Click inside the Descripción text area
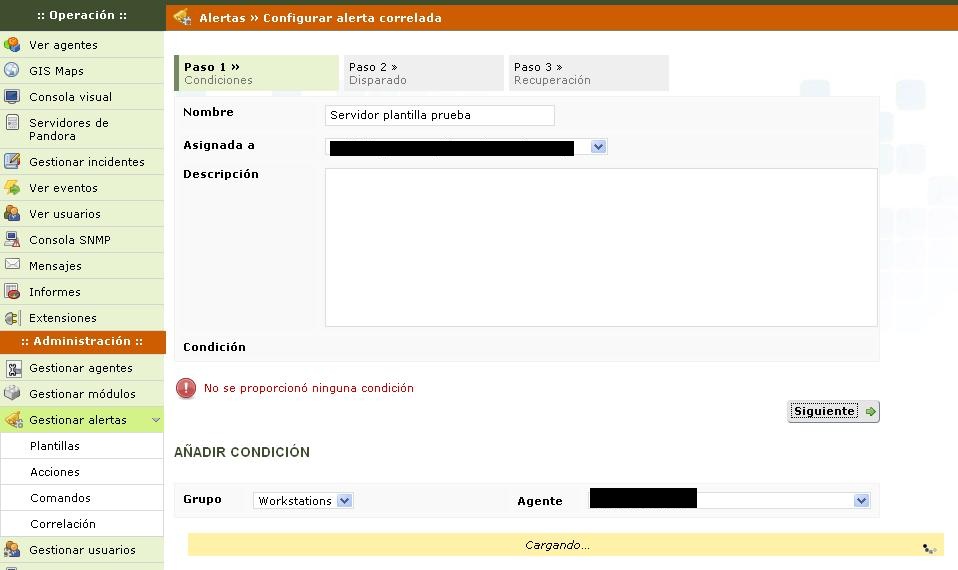The image size is (958, 570). pyautogui.click(x=600, y=247)
